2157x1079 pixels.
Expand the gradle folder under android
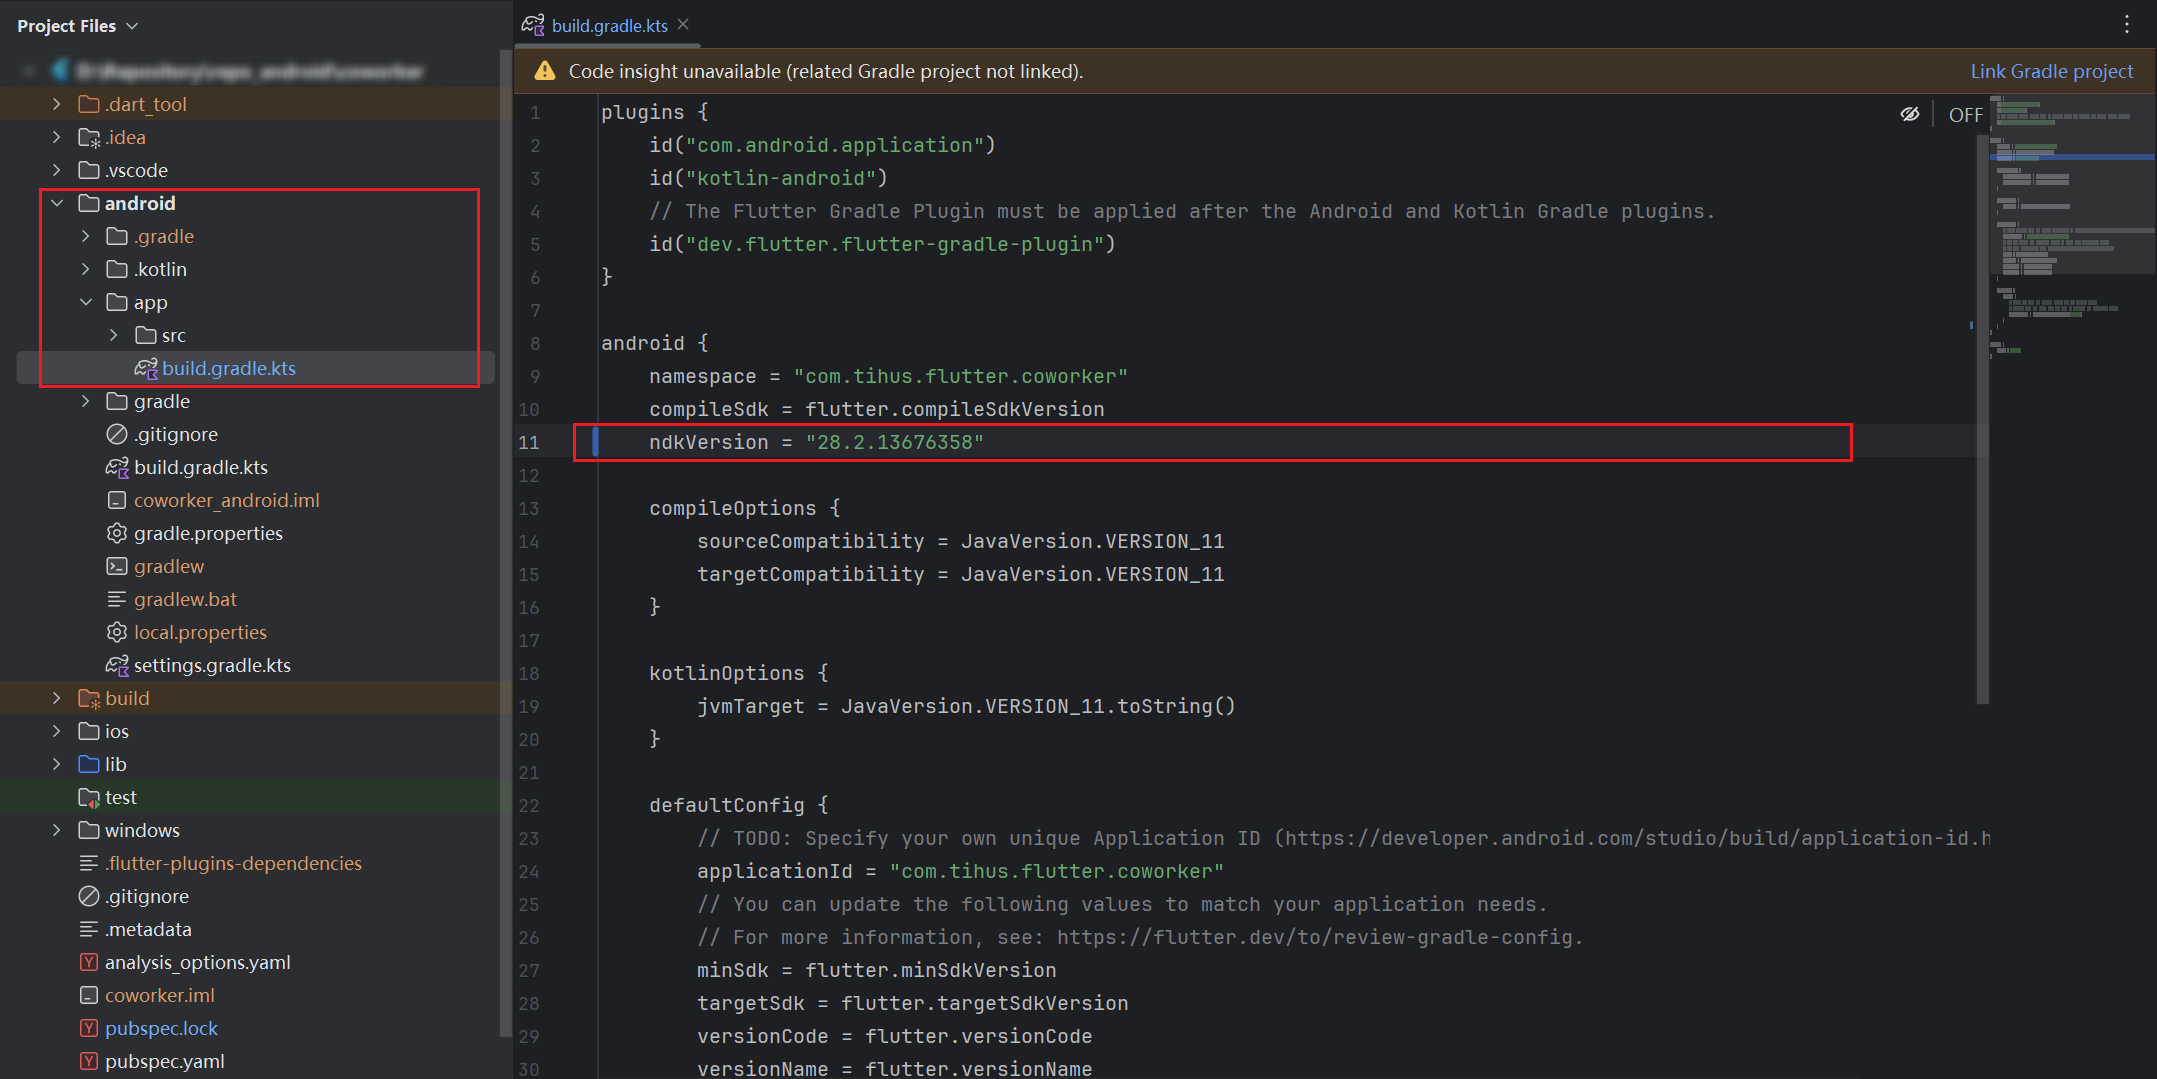tap(86, 401)
